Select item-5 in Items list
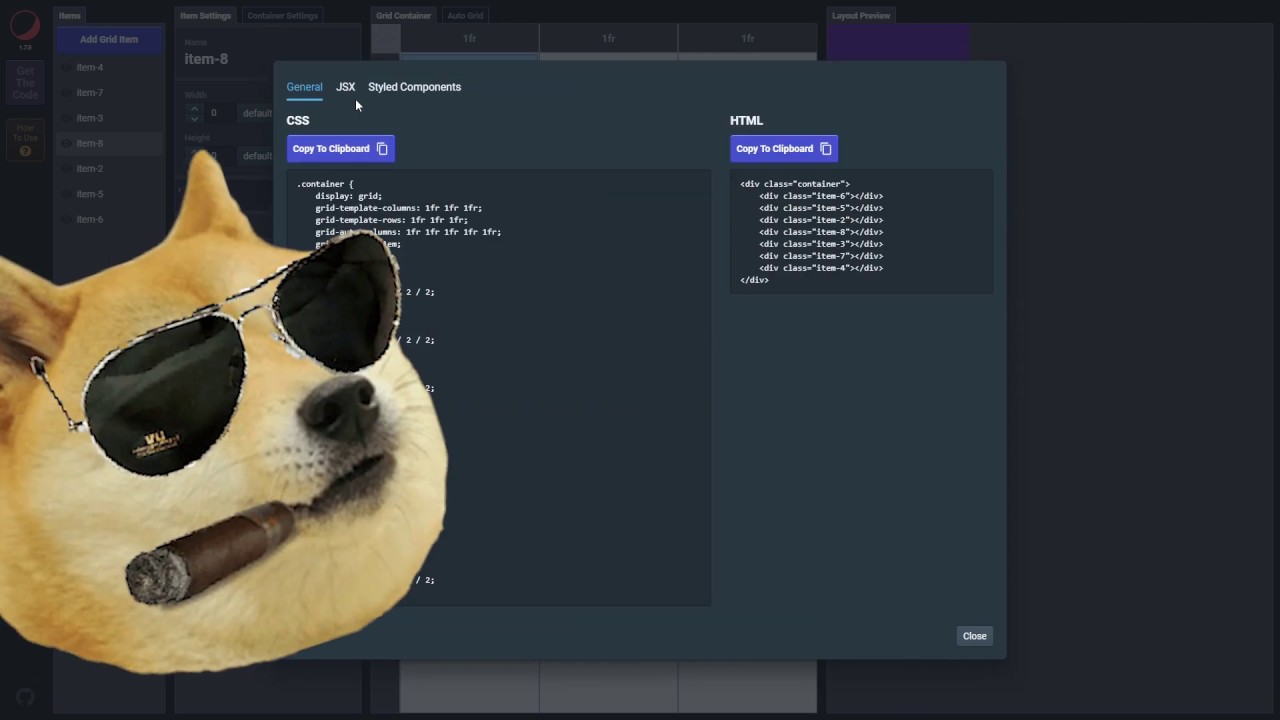The width and height of the screenshot is (1280, 720). (x=109, y=194)
